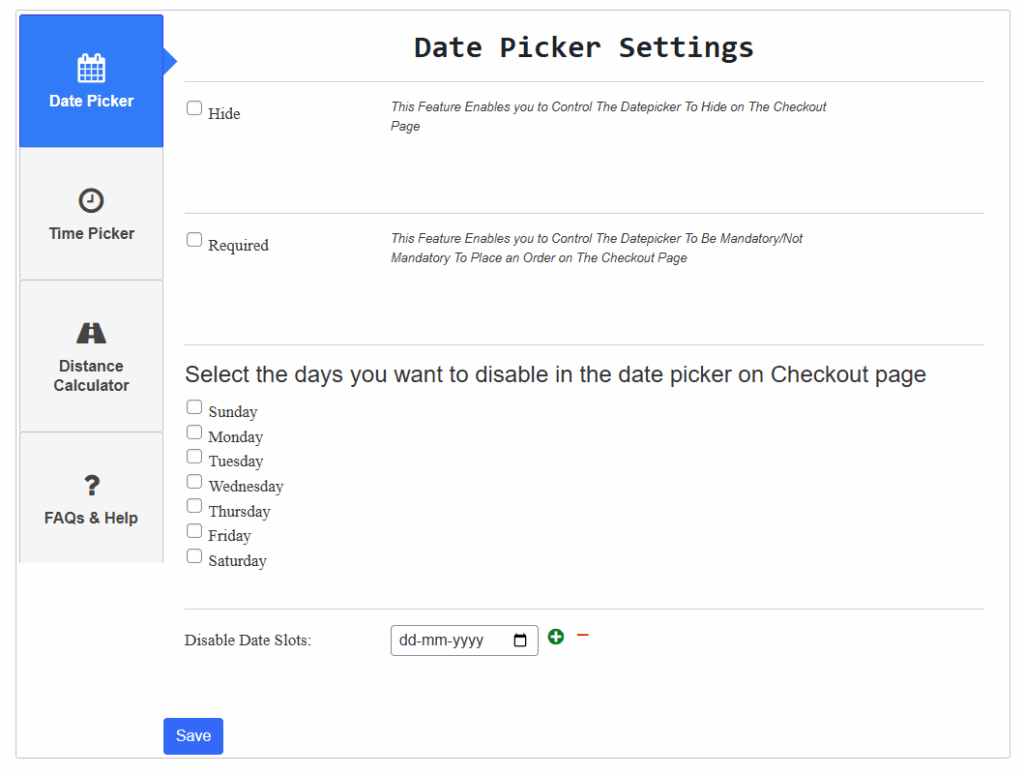Check the Required checkbox
The width and height of the screenshot is (1024, 775).
pos(194,239)
